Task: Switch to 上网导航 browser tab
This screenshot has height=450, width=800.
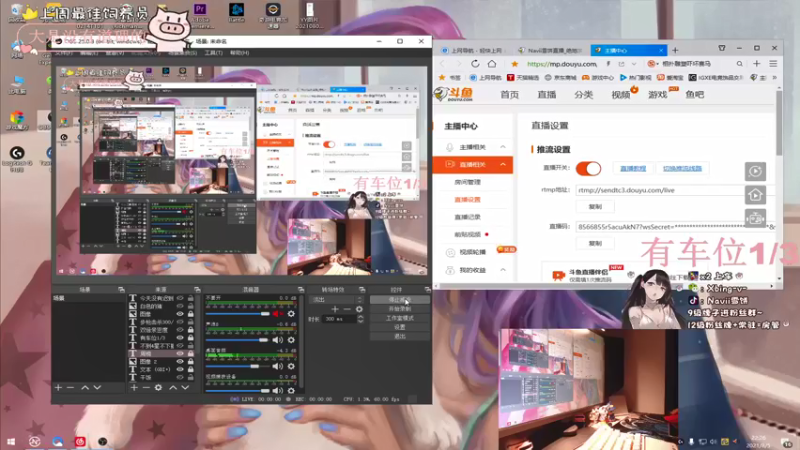Action: click(x=476, y=51)
